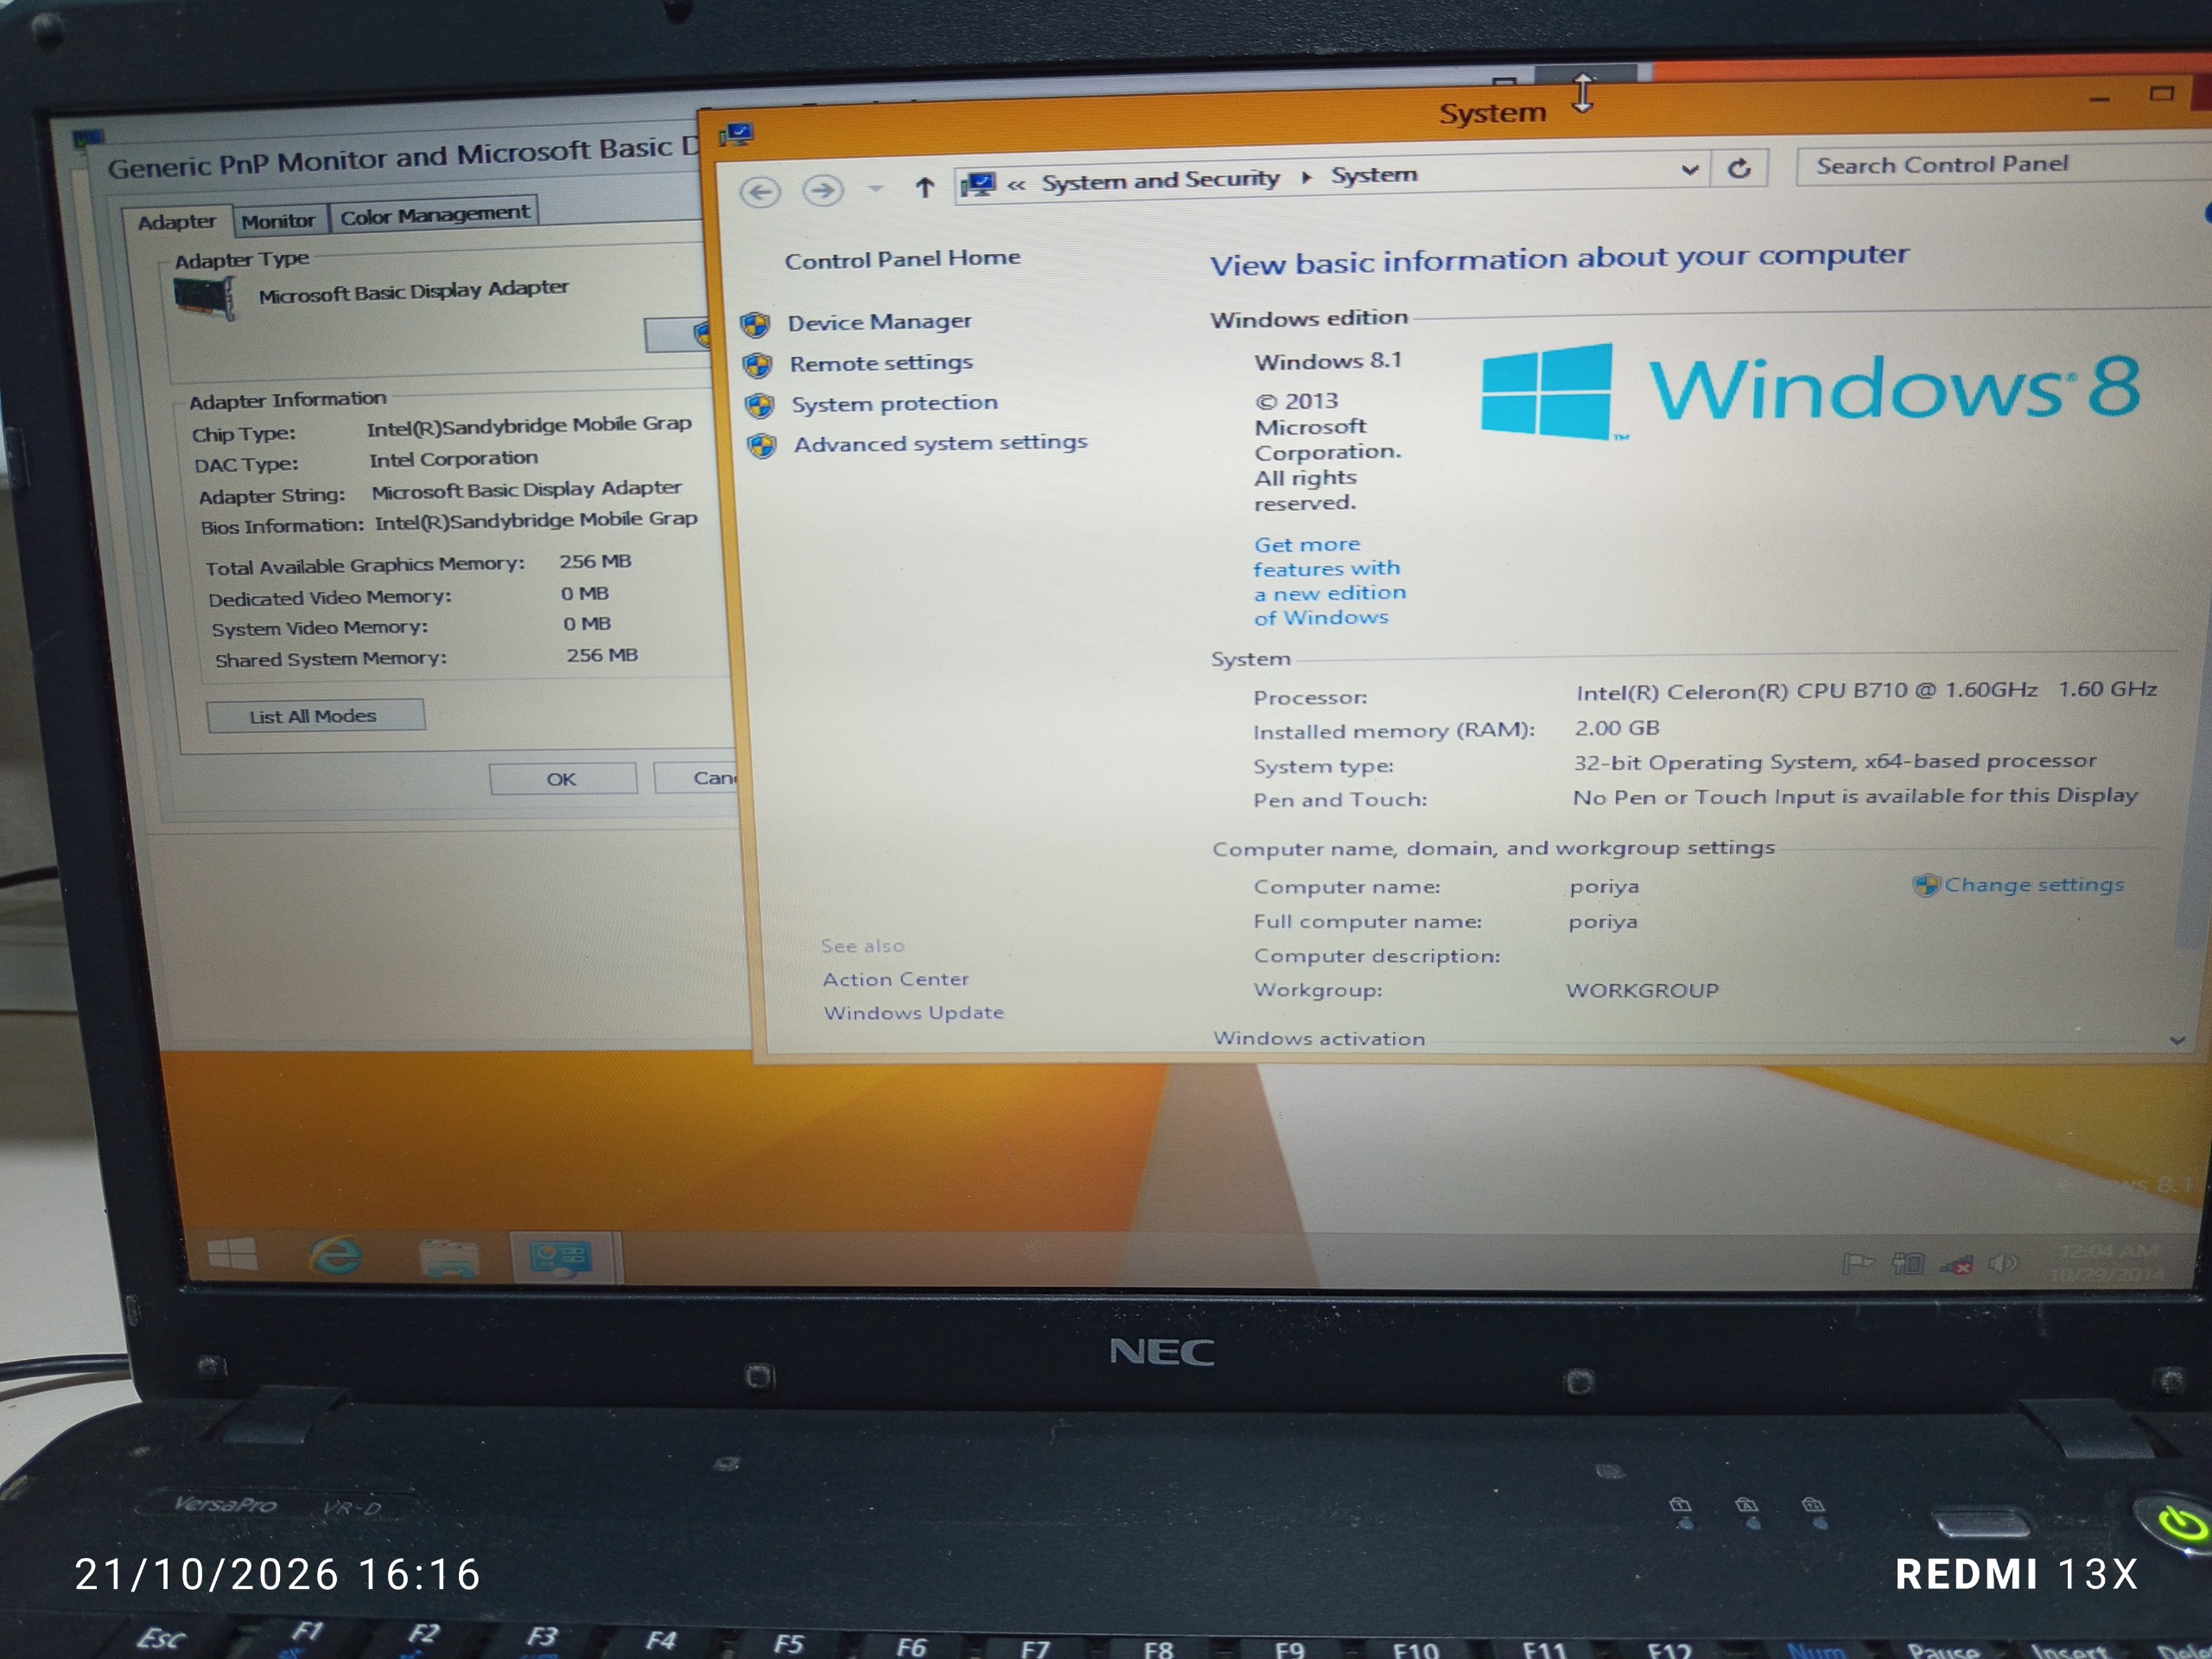
Task: Click the Back navigation arrow
Action: pos(760,191)
